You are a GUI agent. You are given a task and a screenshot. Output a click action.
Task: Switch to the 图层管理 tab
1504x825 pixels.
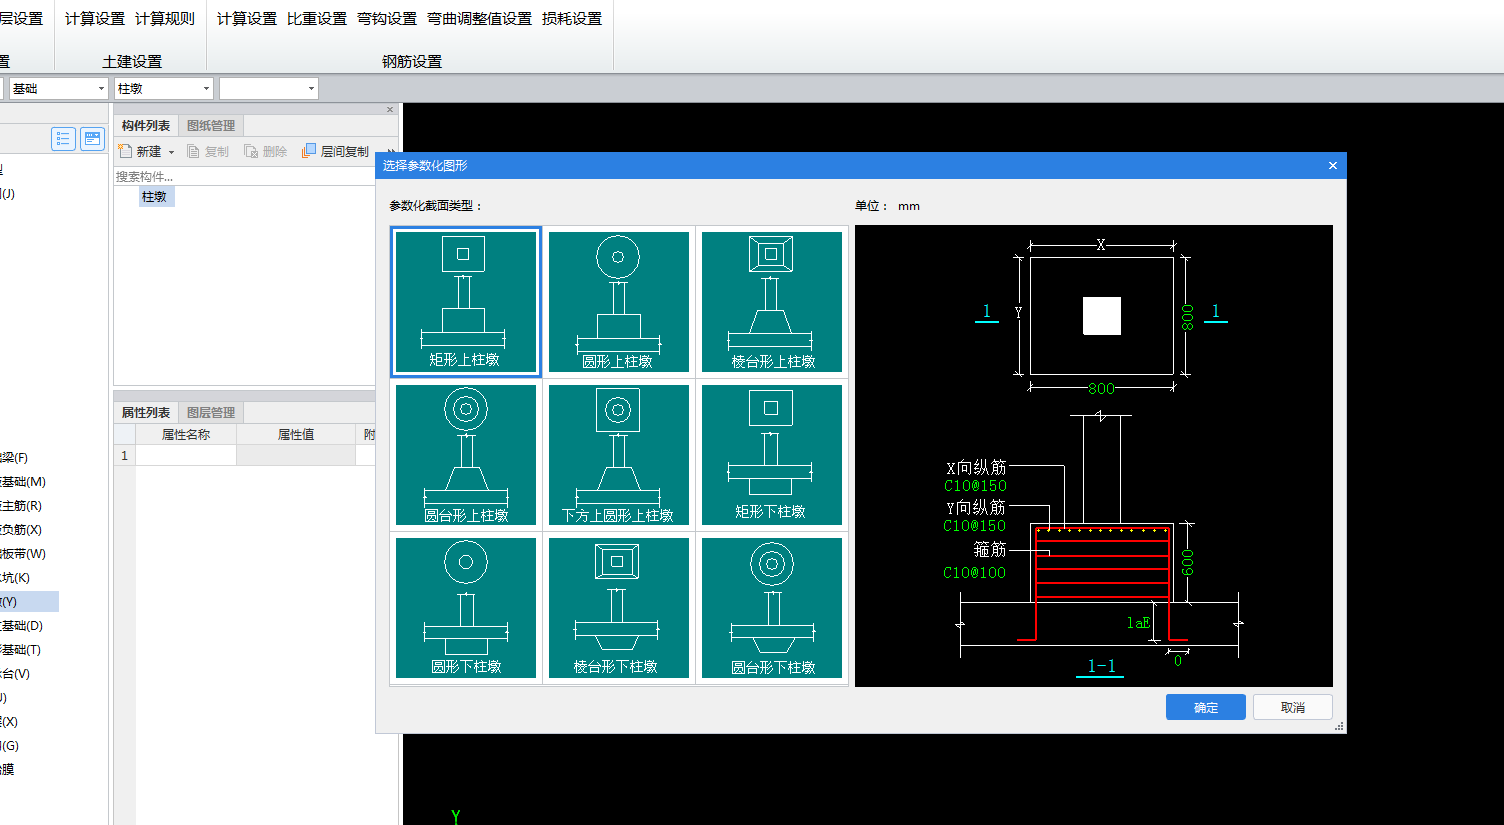(211, 412)
